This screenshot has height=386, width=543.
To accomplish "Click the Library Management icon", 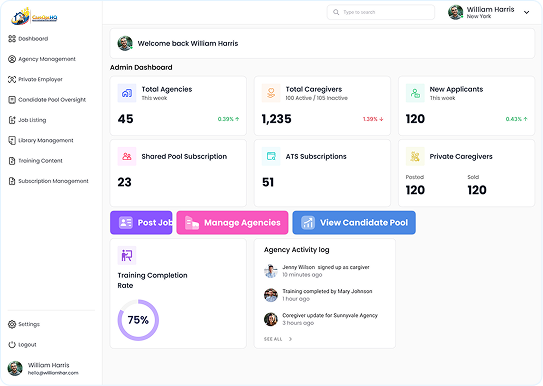I will point(12,141).
